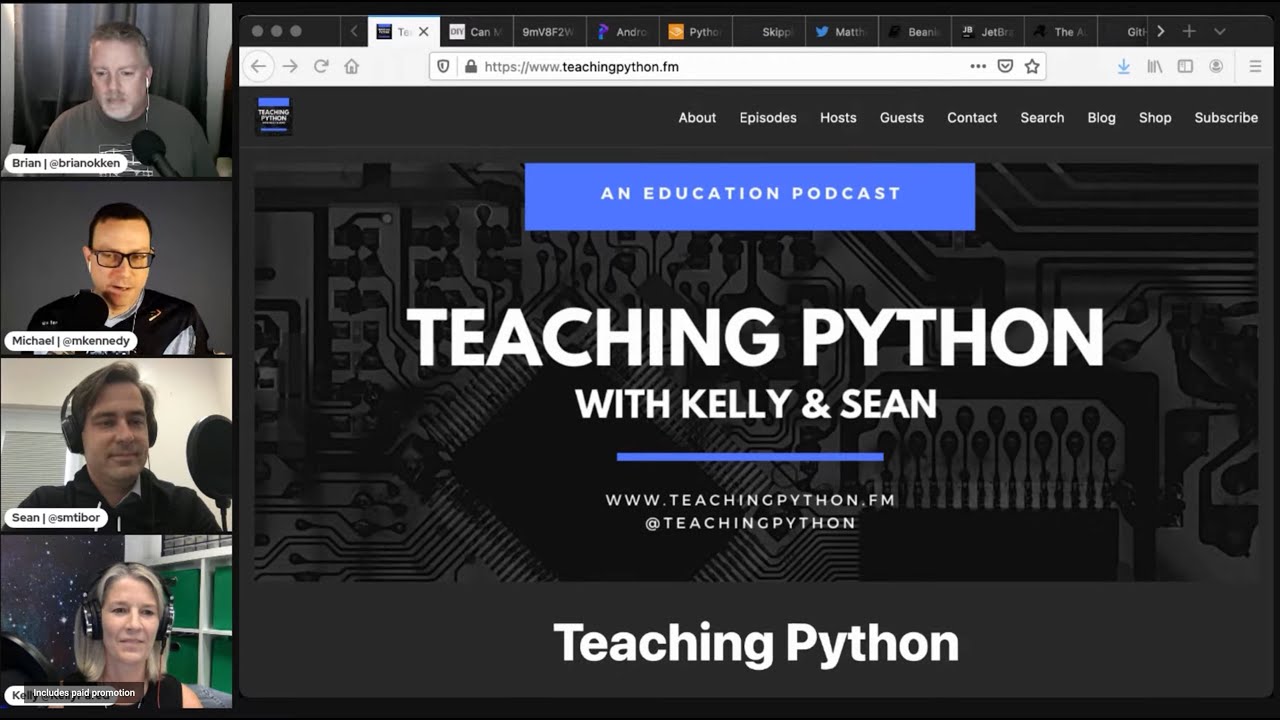Open a new tab with the plus button
The width and height of the screenshot is (1280, 720).
[1189, 31]
